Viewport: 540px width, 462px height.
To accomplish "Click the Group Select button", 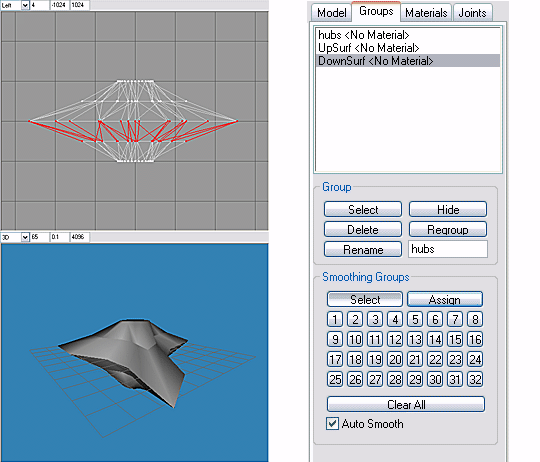I will pyautogui.click(x=363, y=209).
